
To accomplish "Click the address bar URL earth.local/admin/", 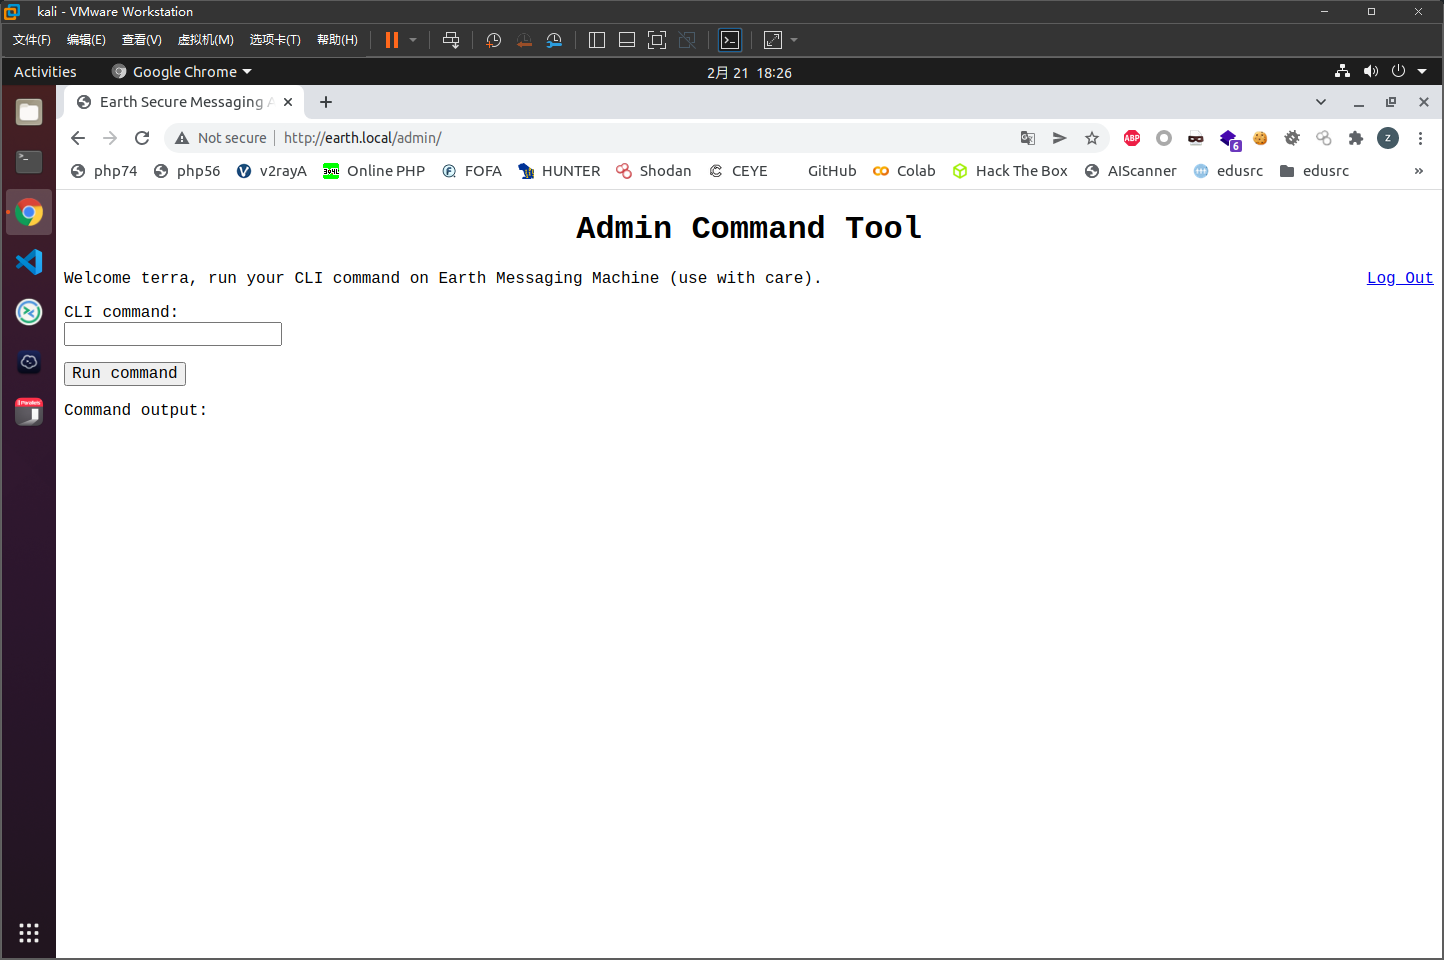I will [363, 138].
